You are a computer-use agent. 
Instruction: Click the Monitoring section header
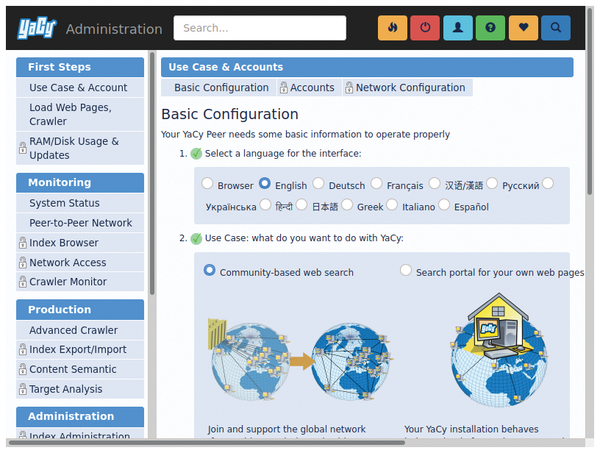coord(80,183)
